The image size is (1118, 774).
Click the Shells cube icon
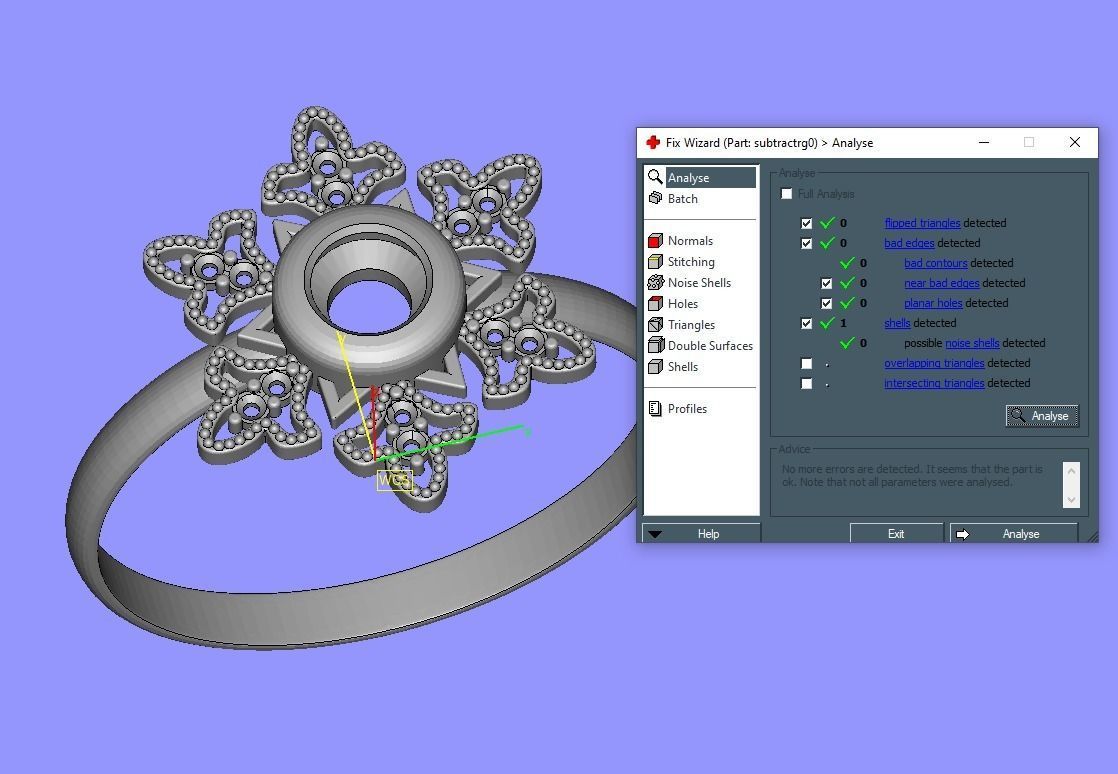[x=655, y=366]
